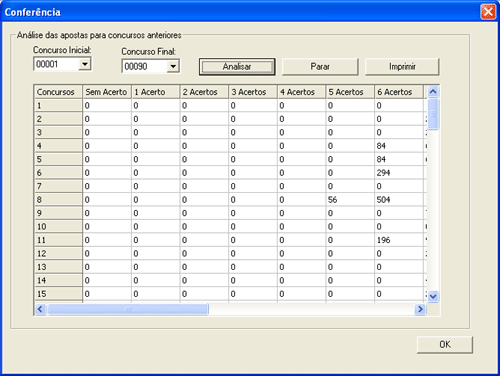The height and width of the screenshot is (376, 500).
Task: Select the 5 Acertos column header
Action: pos(350,92)
